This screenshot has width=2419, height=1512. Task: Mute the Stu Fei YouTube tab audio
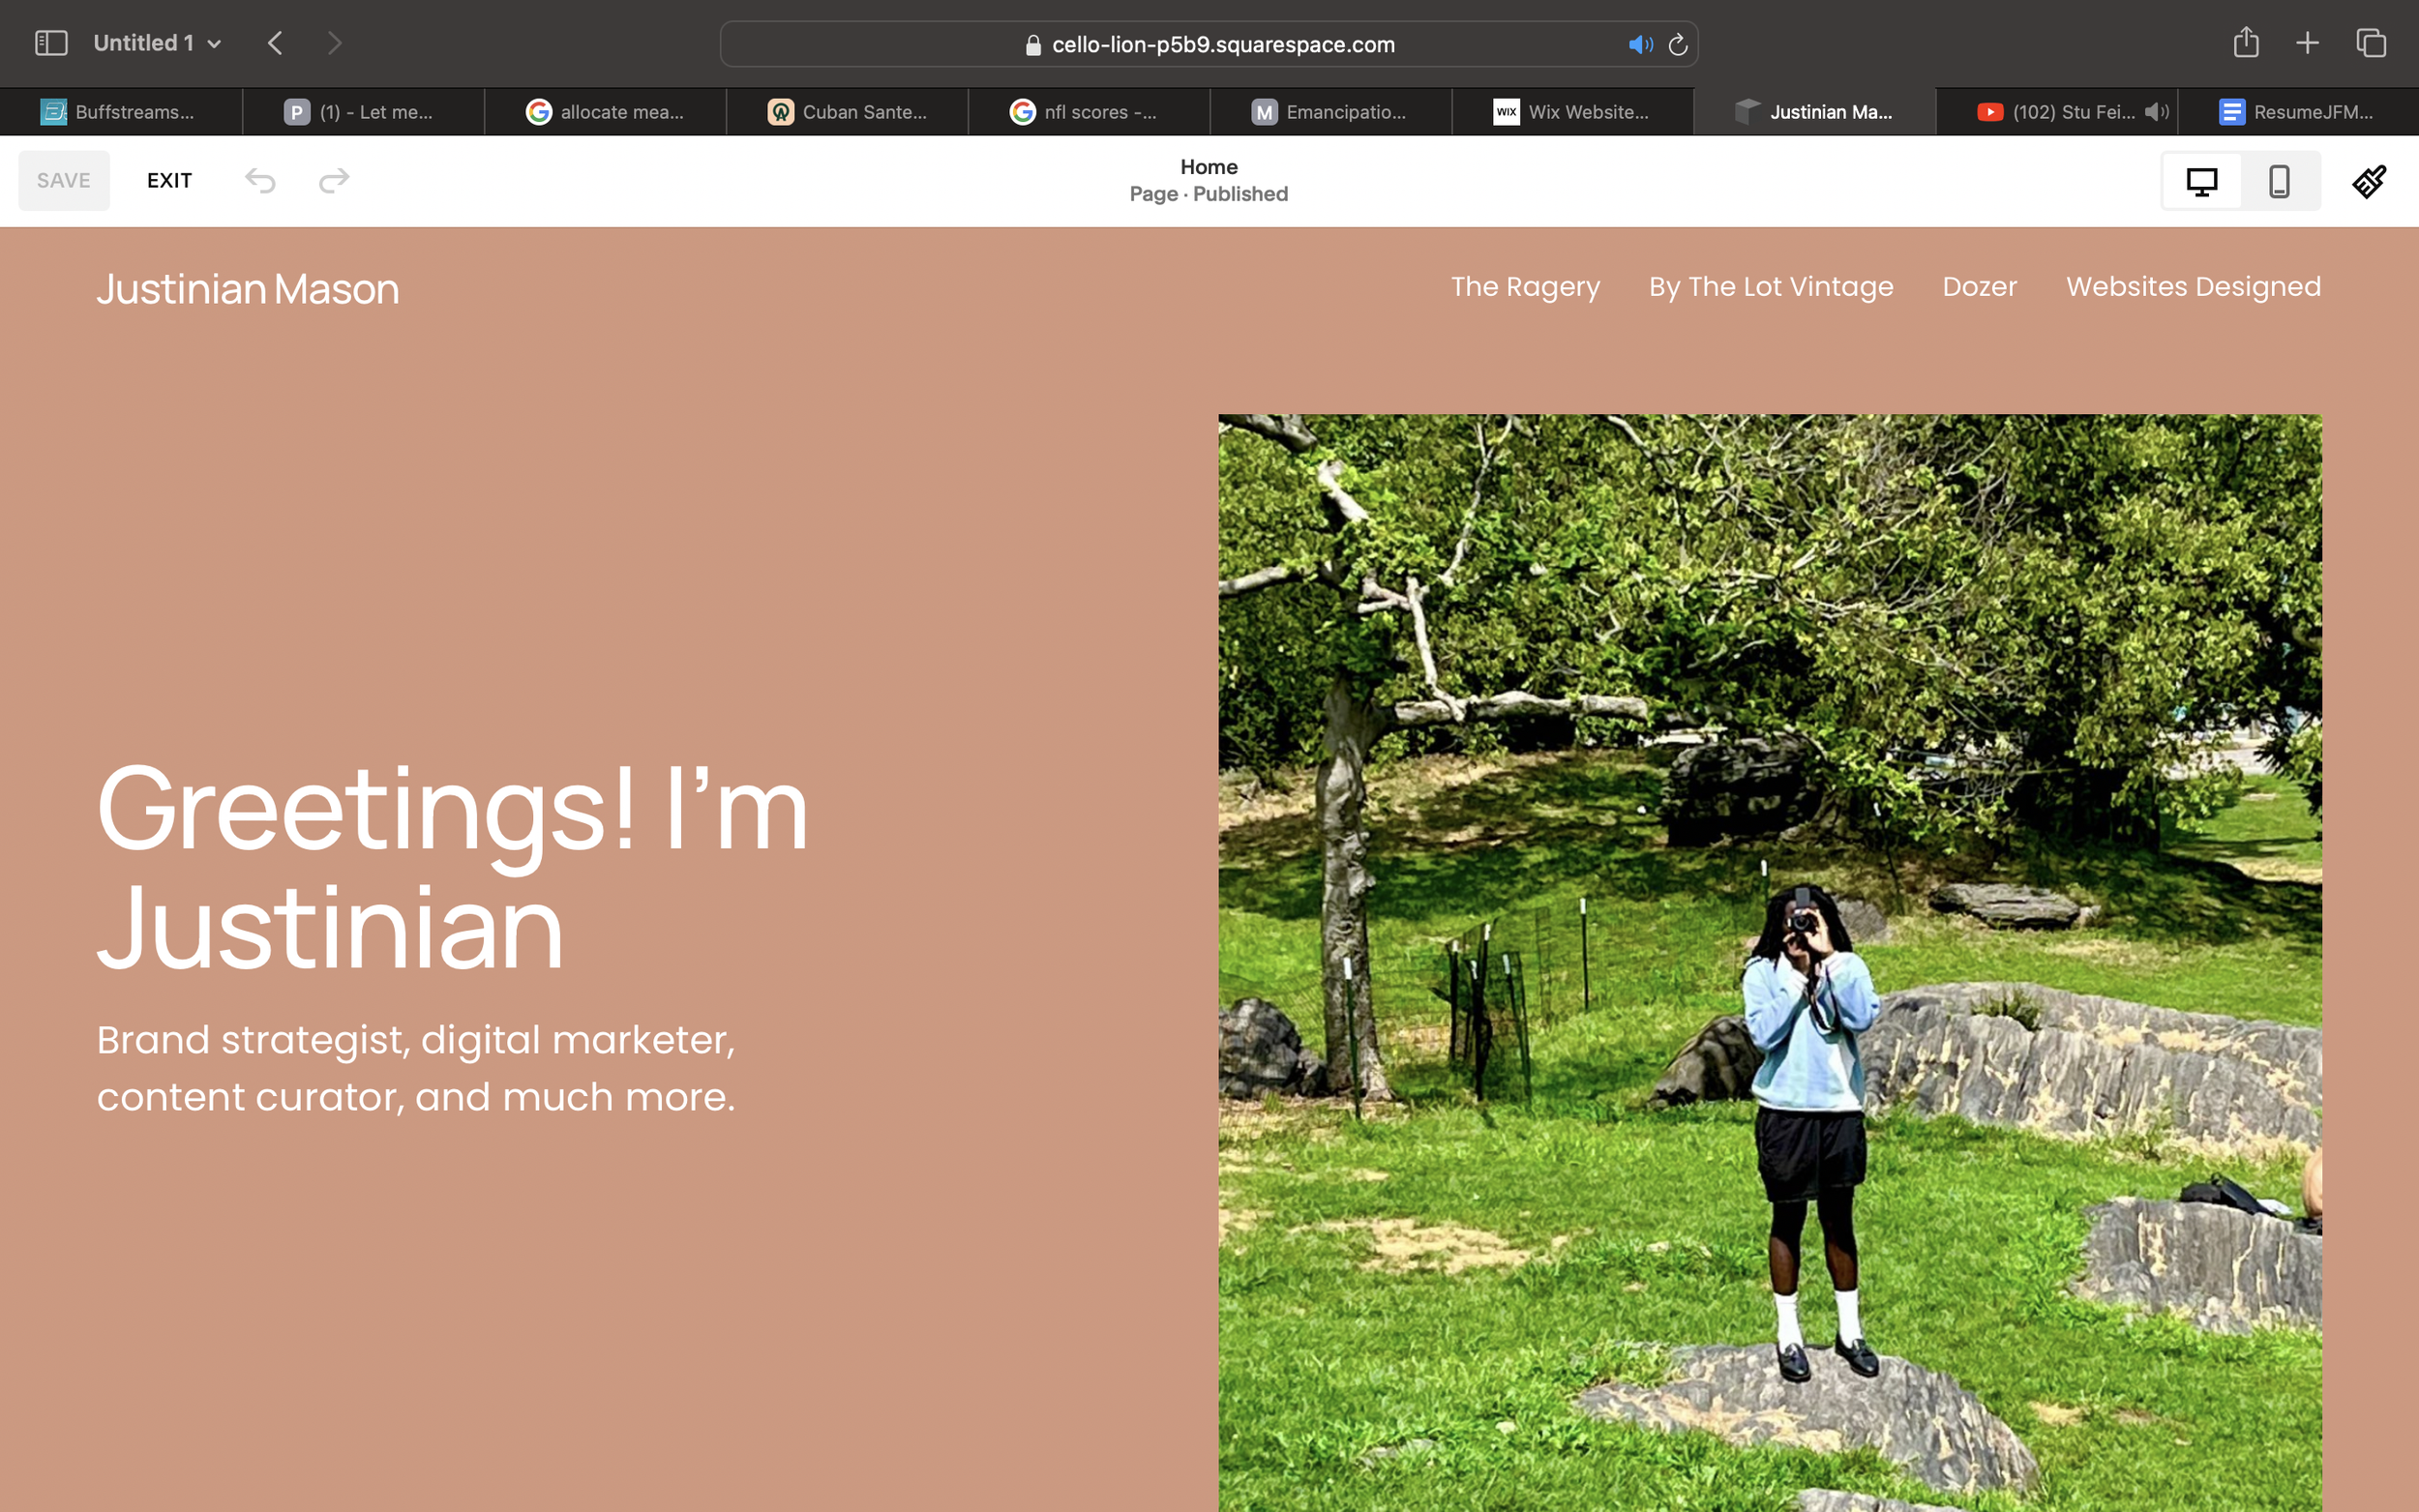click(x=2157, y=112)
